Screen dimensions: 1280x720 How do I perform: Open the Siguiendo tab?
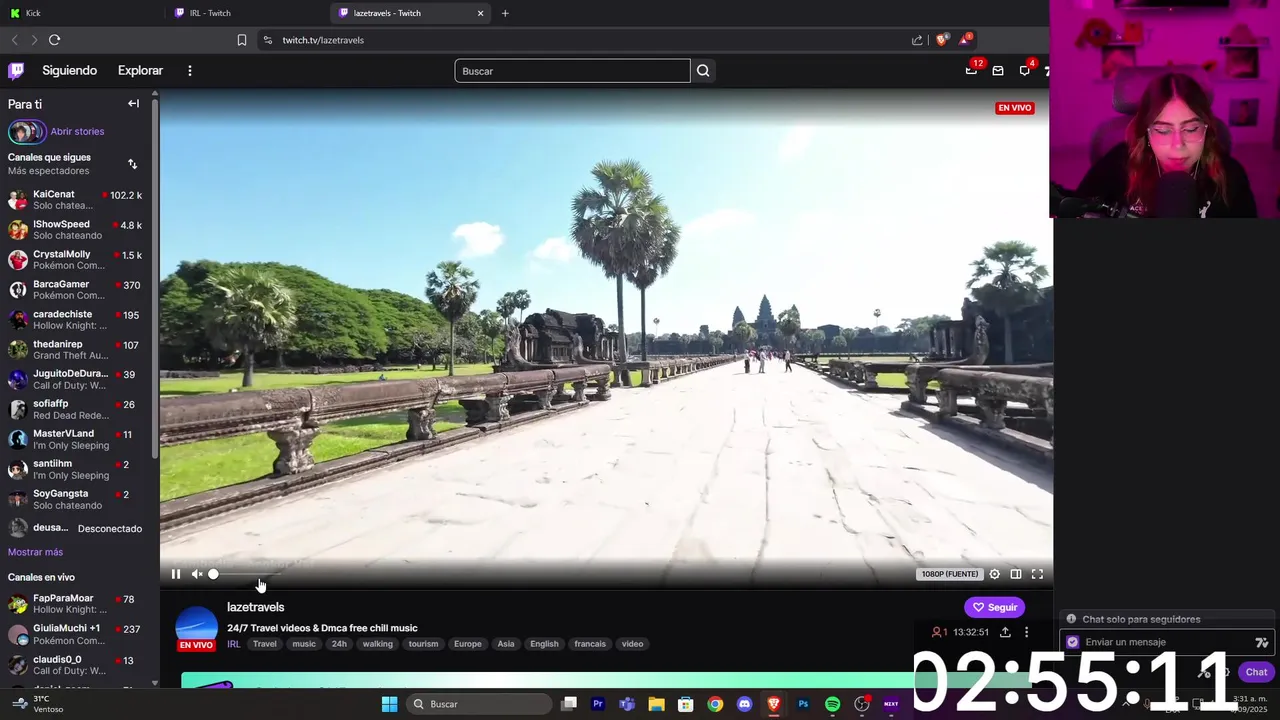(x=69, y=71)
